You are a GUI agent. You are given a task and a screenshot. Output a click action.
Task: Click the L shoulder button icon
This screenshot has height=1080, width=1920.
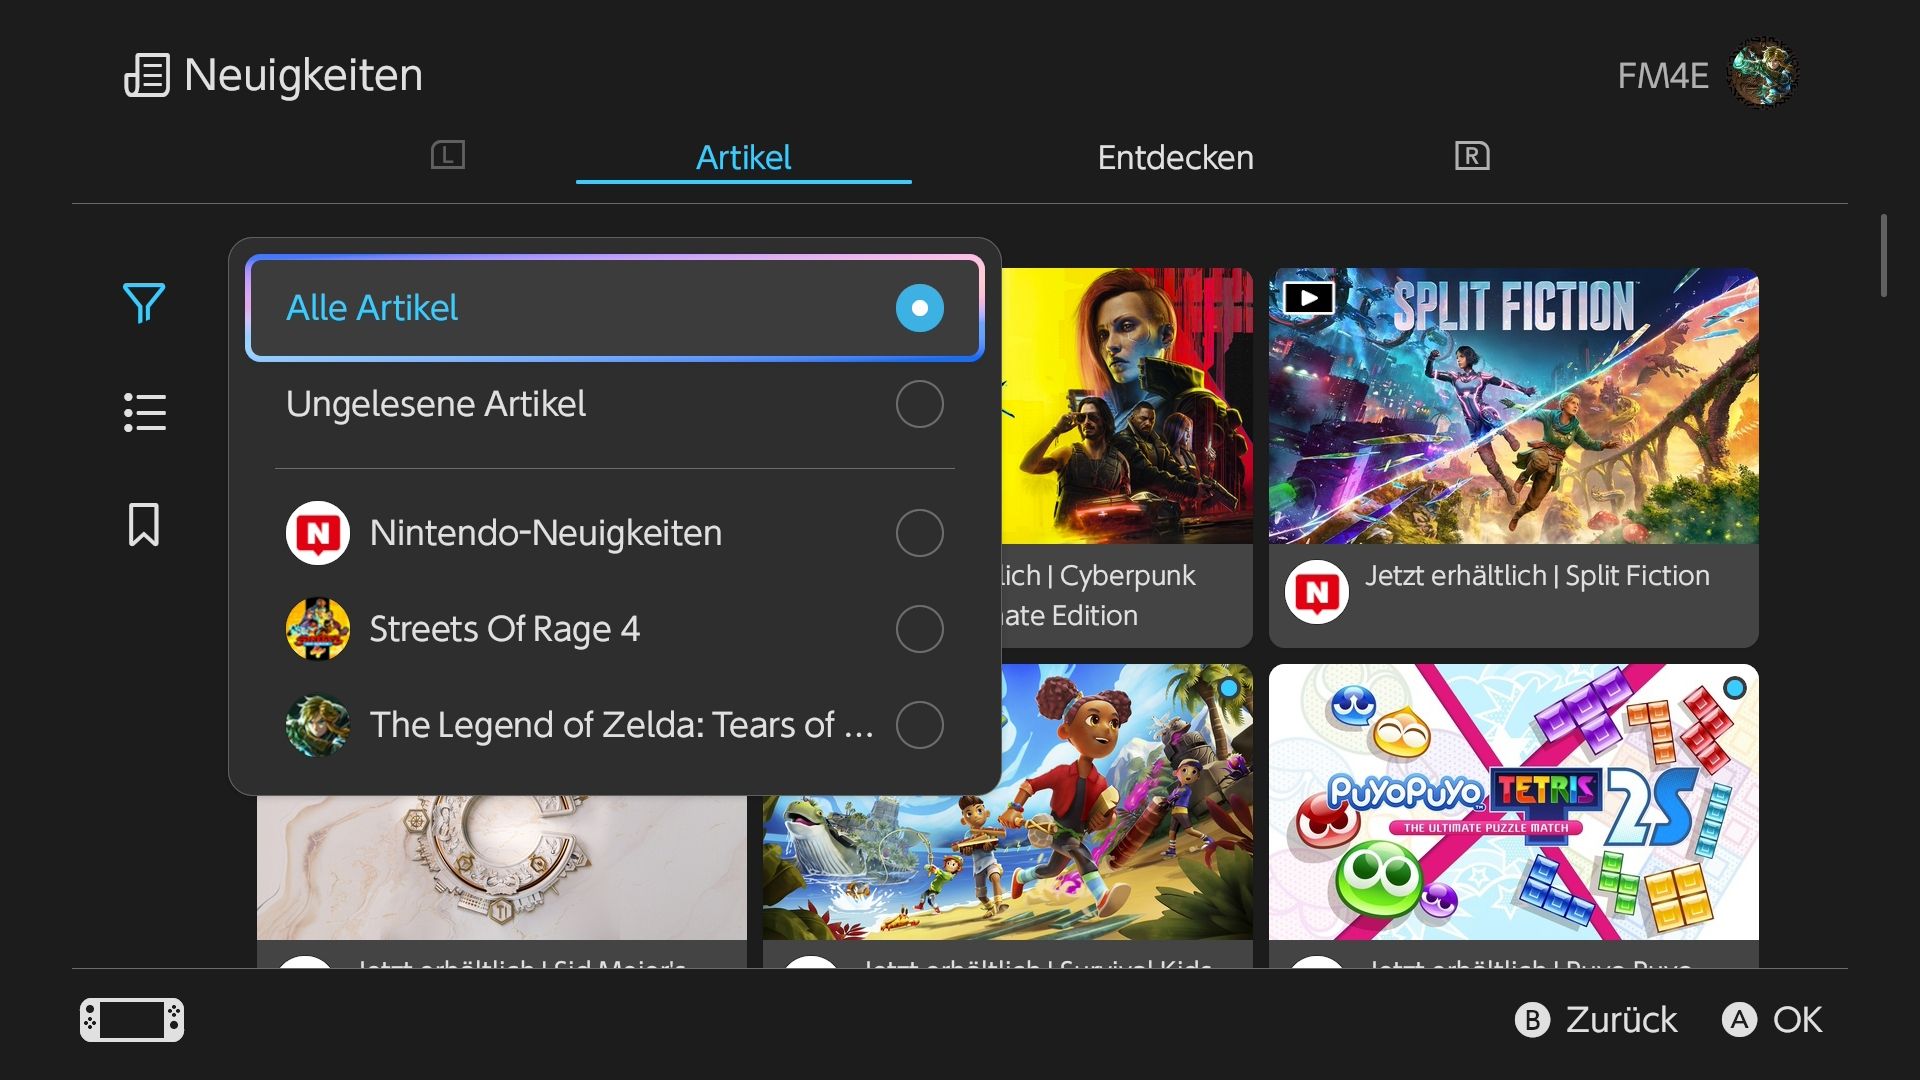[x=448, y=155]
